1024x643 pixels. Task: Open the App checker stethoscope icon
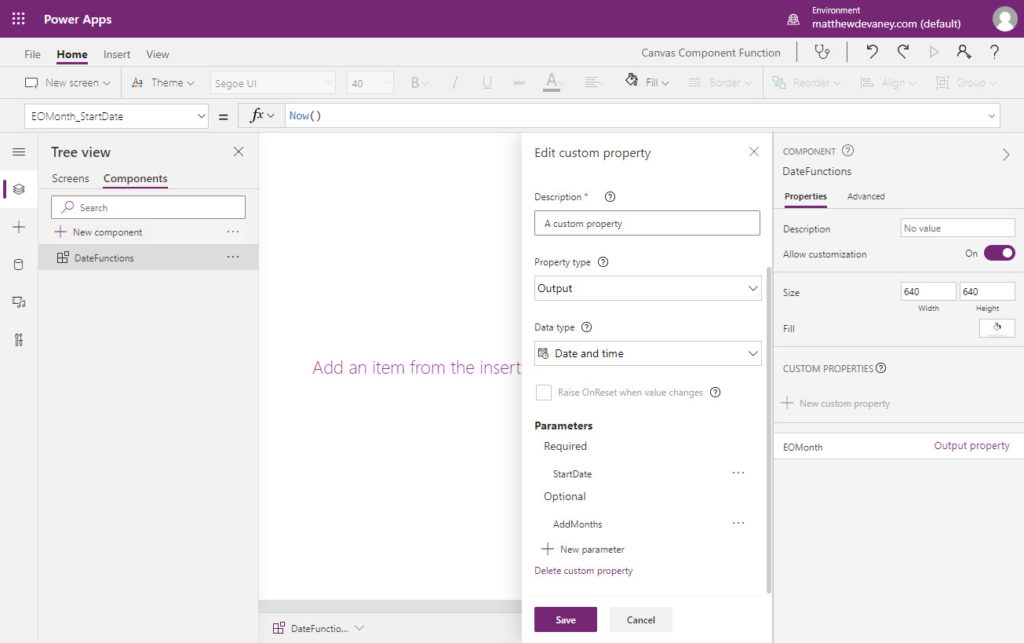tap(822, 52)
